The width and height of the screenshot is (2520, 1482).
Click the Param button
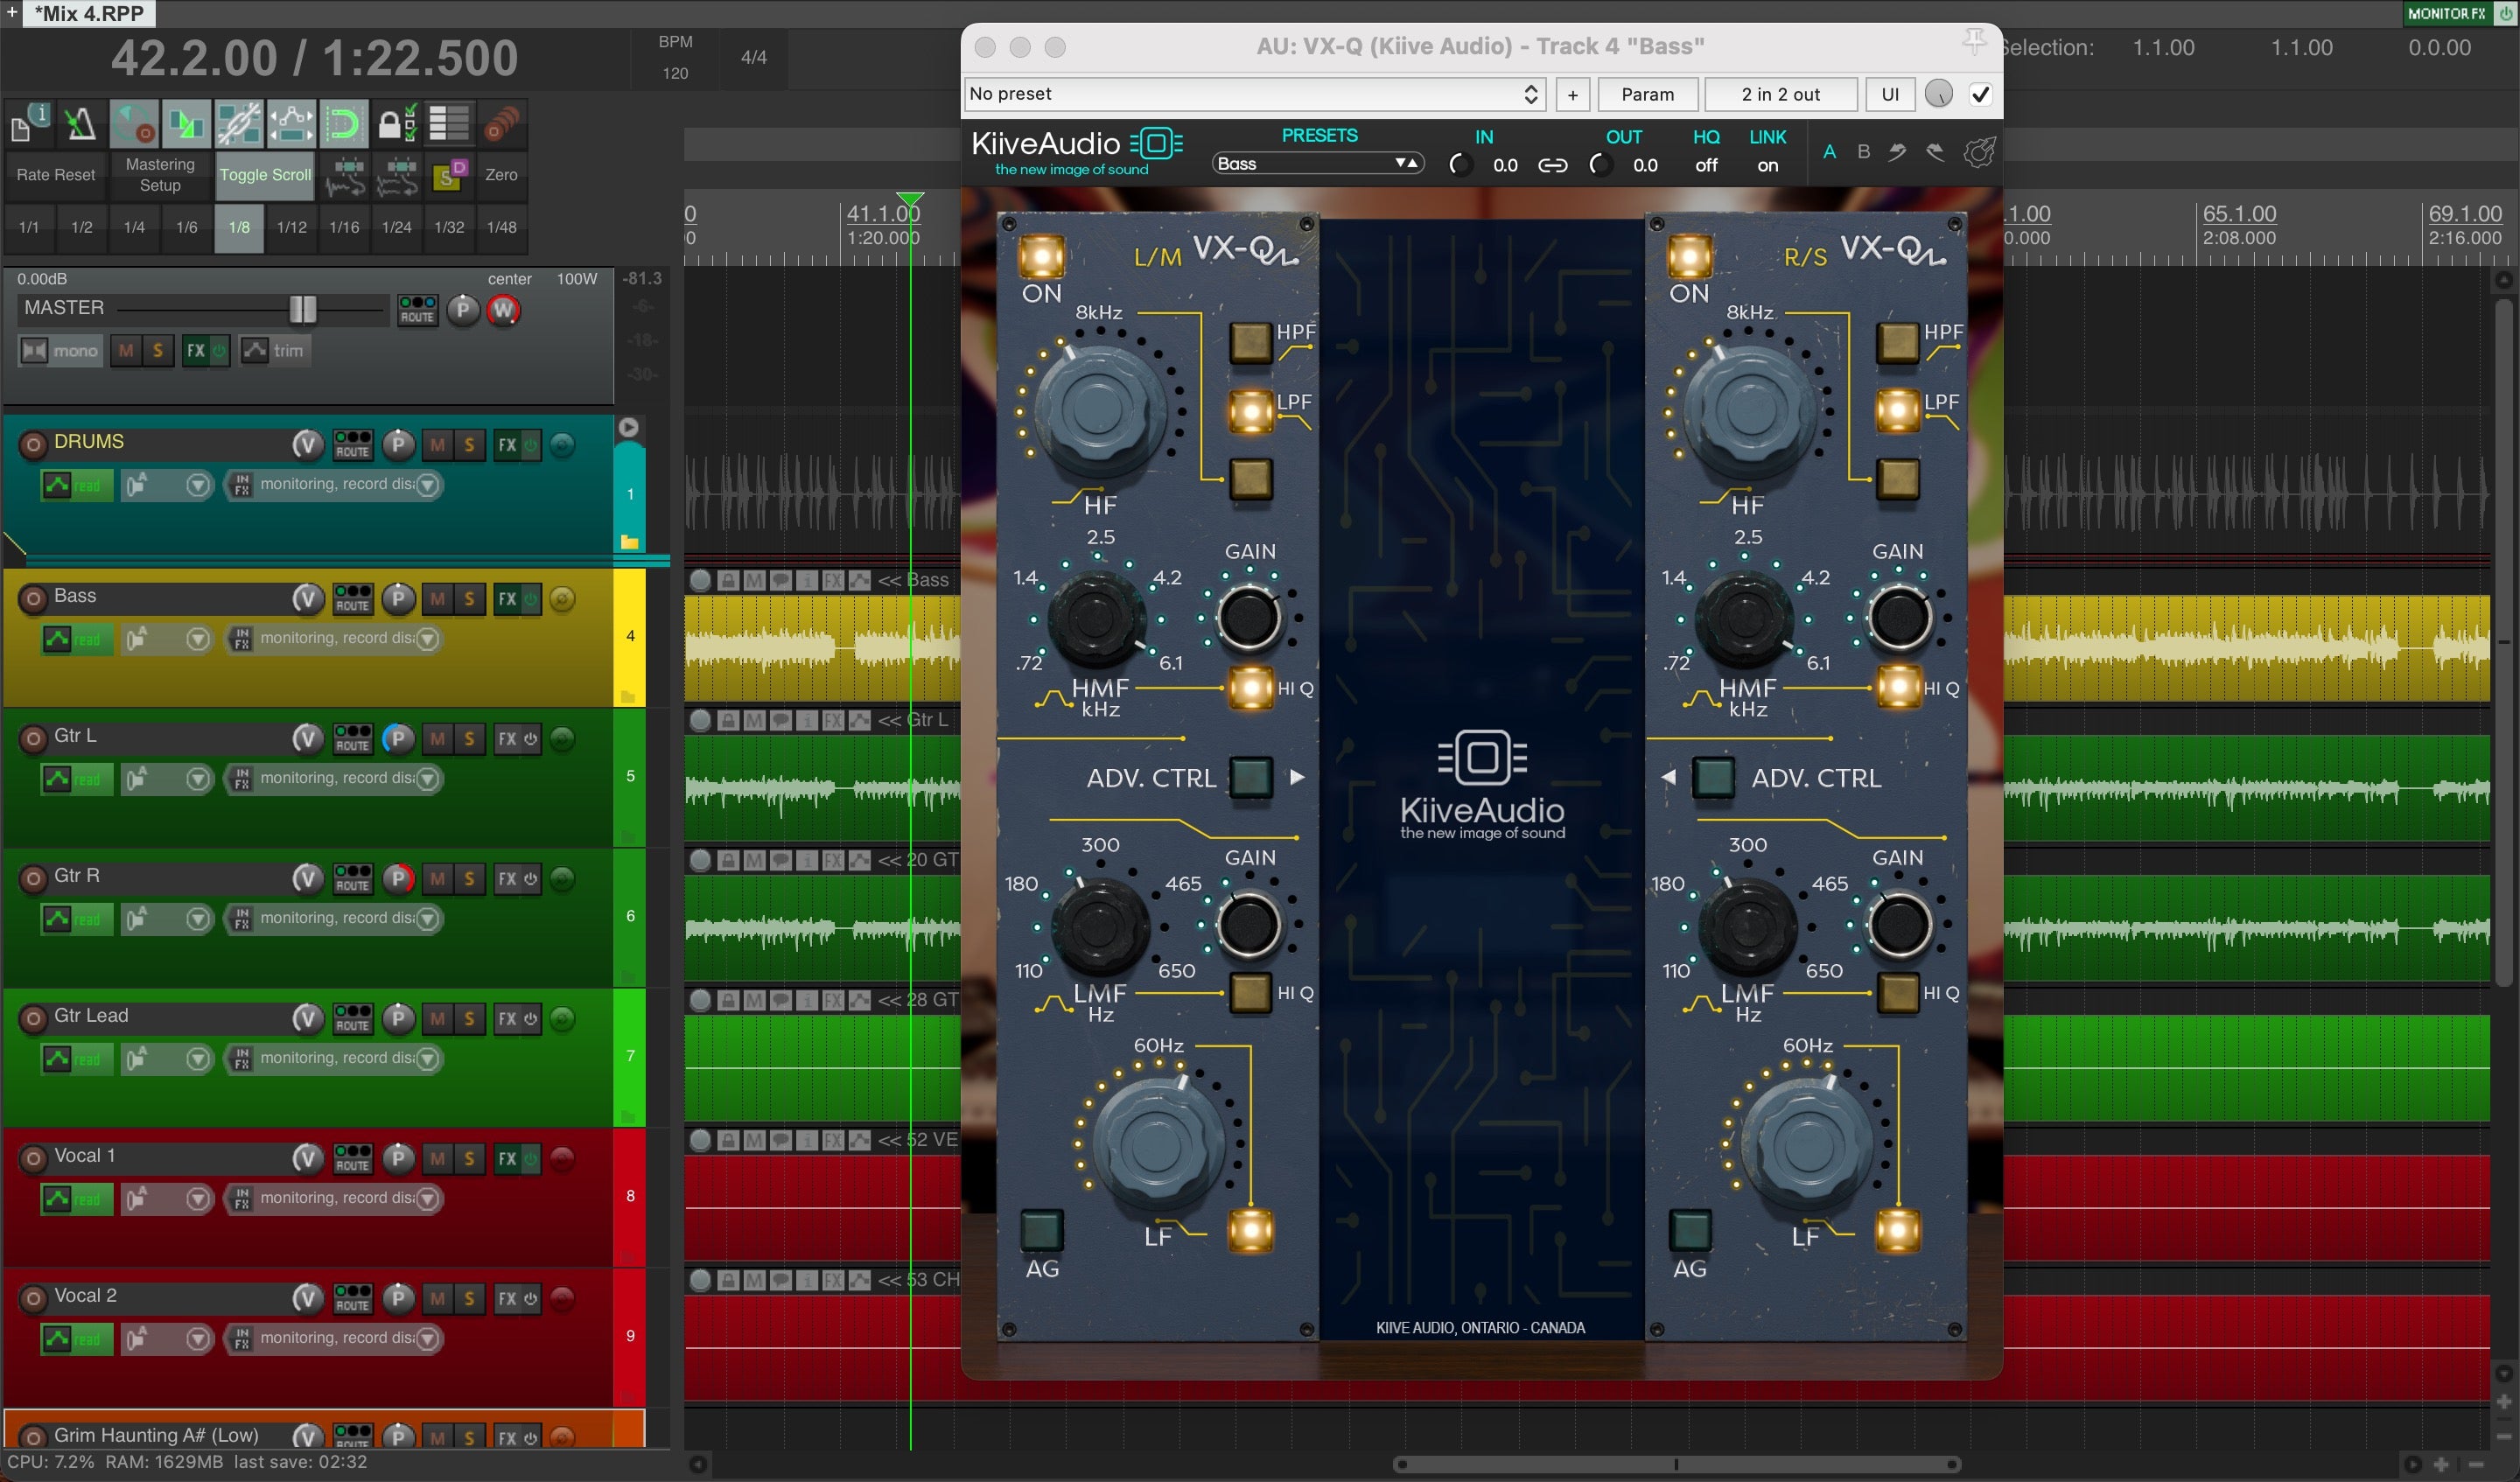click(x=1647, y=94)
